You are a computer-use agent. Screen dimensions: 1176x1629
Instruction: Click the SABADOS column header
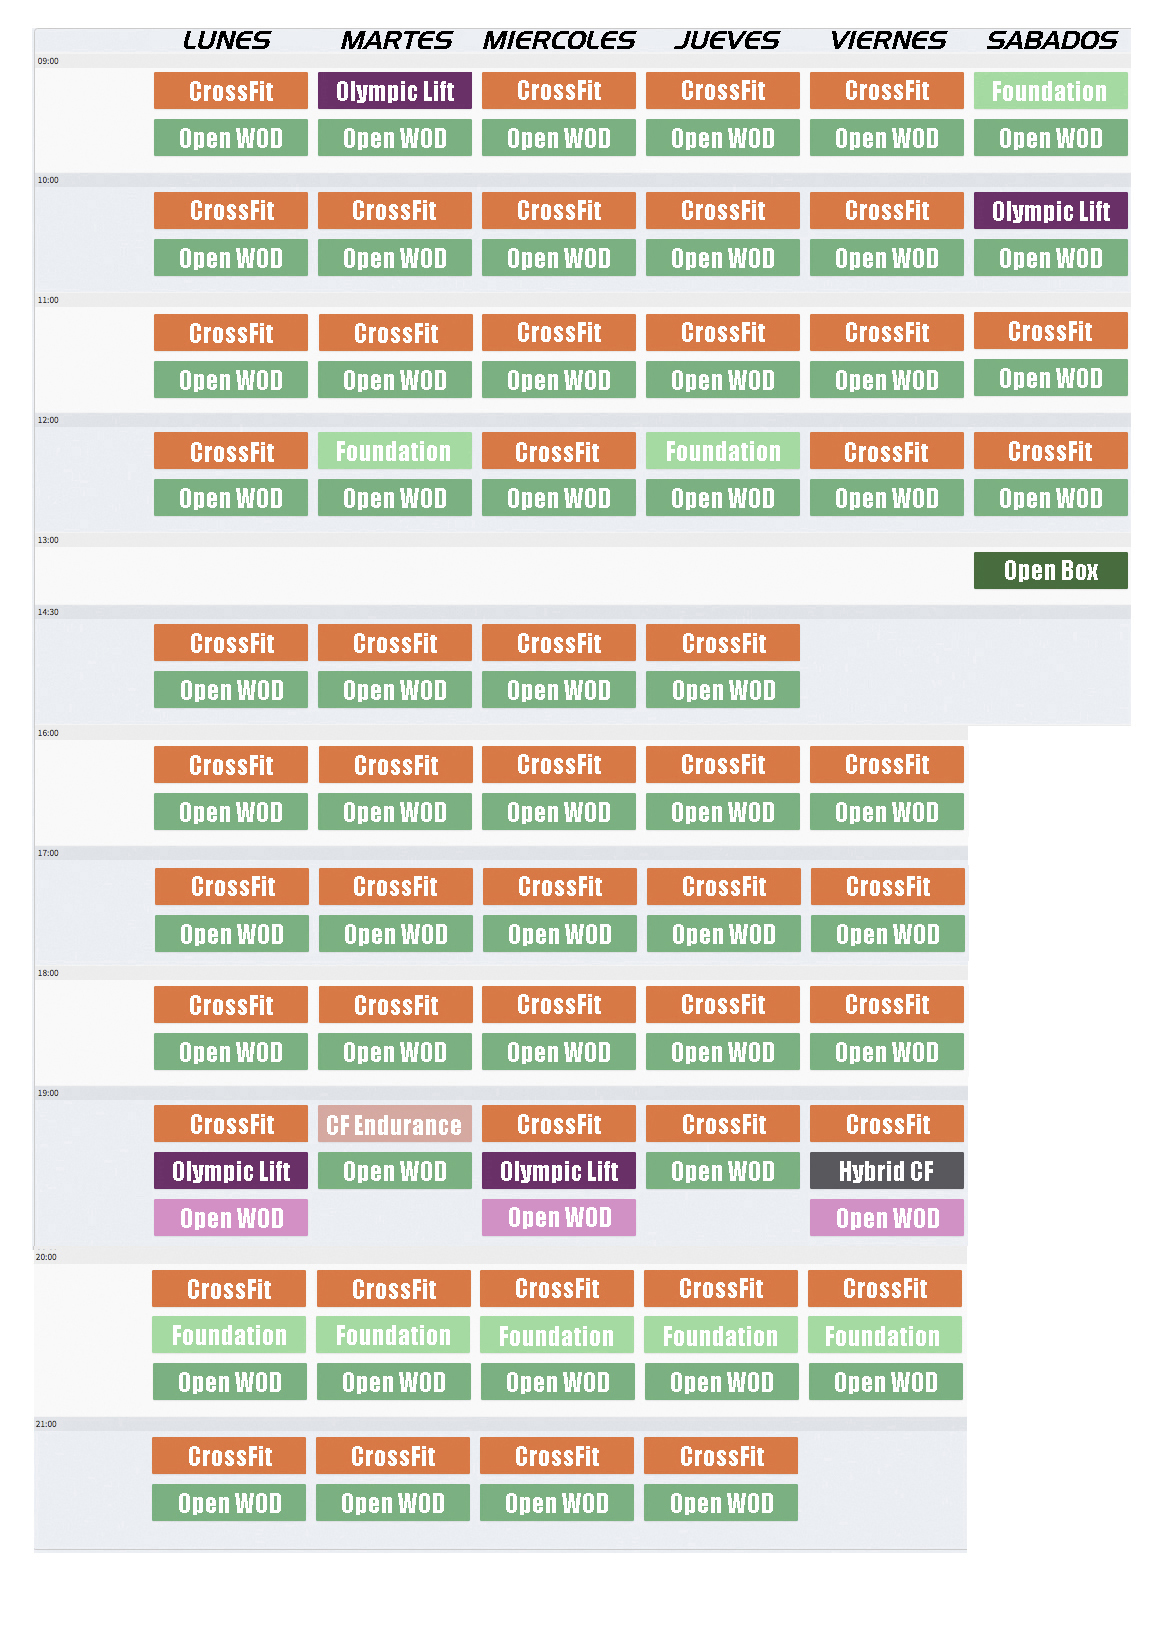tap(1052, 40)
